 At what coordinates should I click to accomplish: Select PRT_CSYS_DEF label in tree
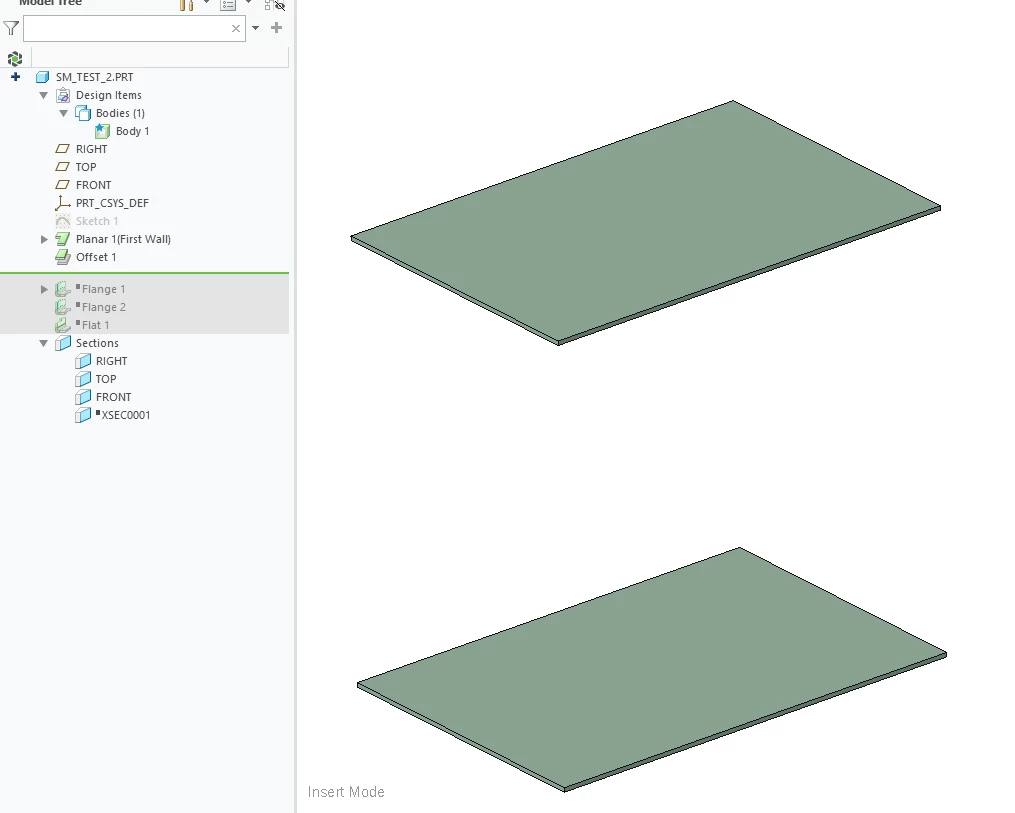tap(112, 203)
